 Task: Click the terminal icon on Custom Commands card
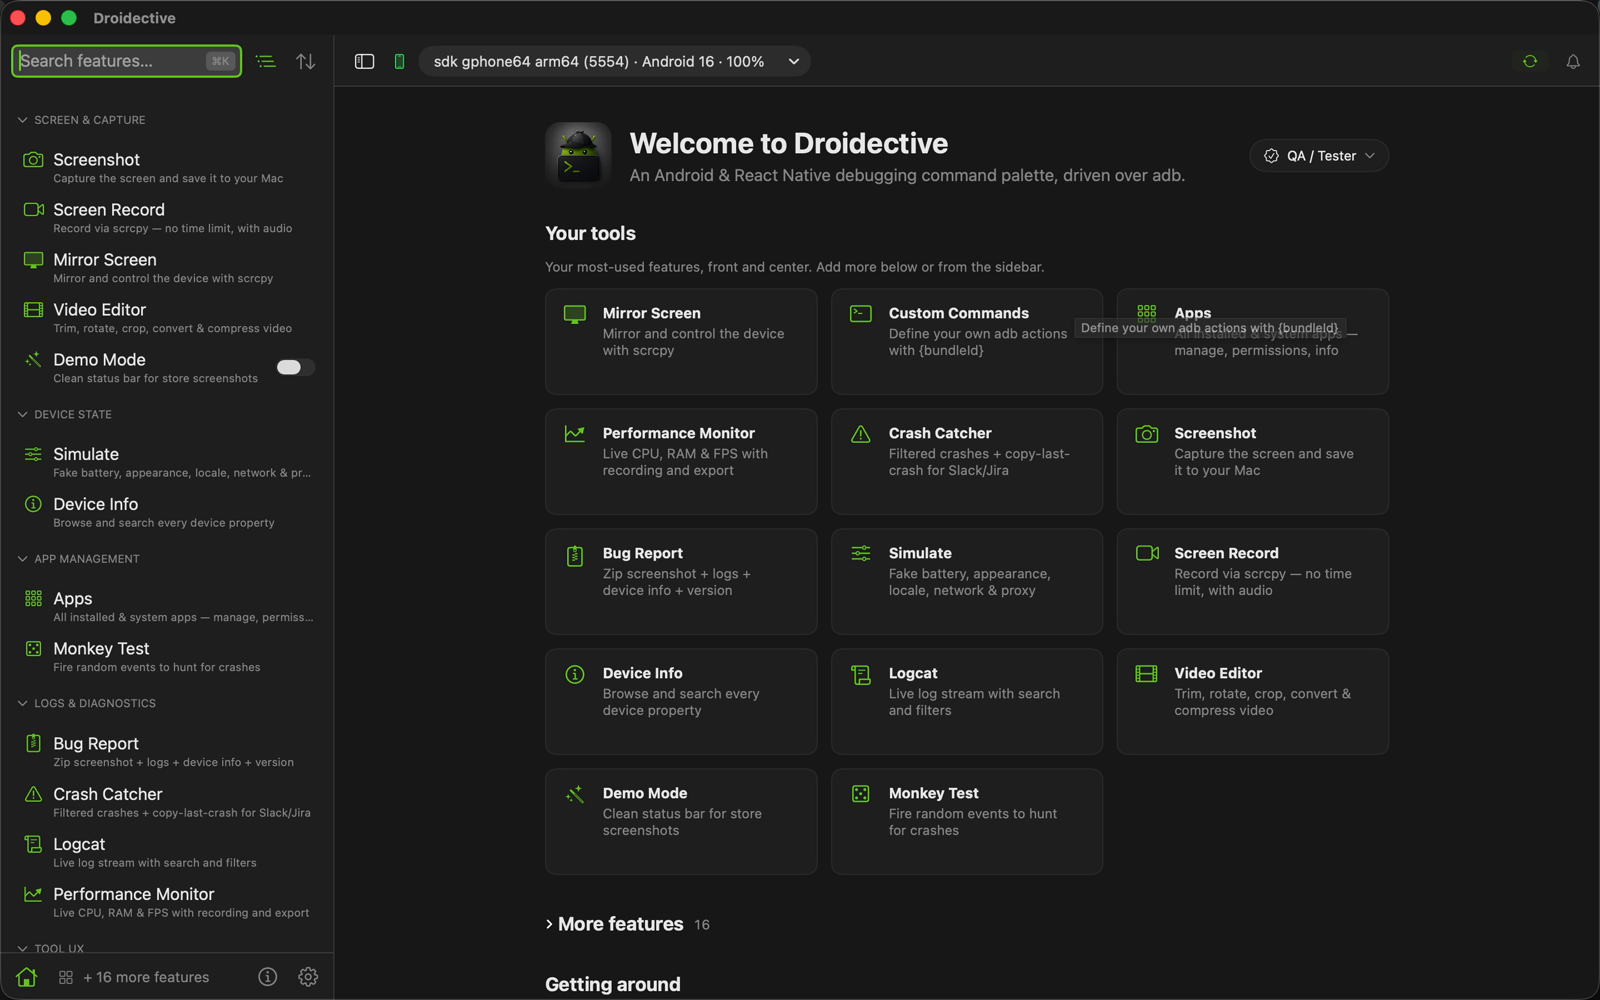coord(861,314)
